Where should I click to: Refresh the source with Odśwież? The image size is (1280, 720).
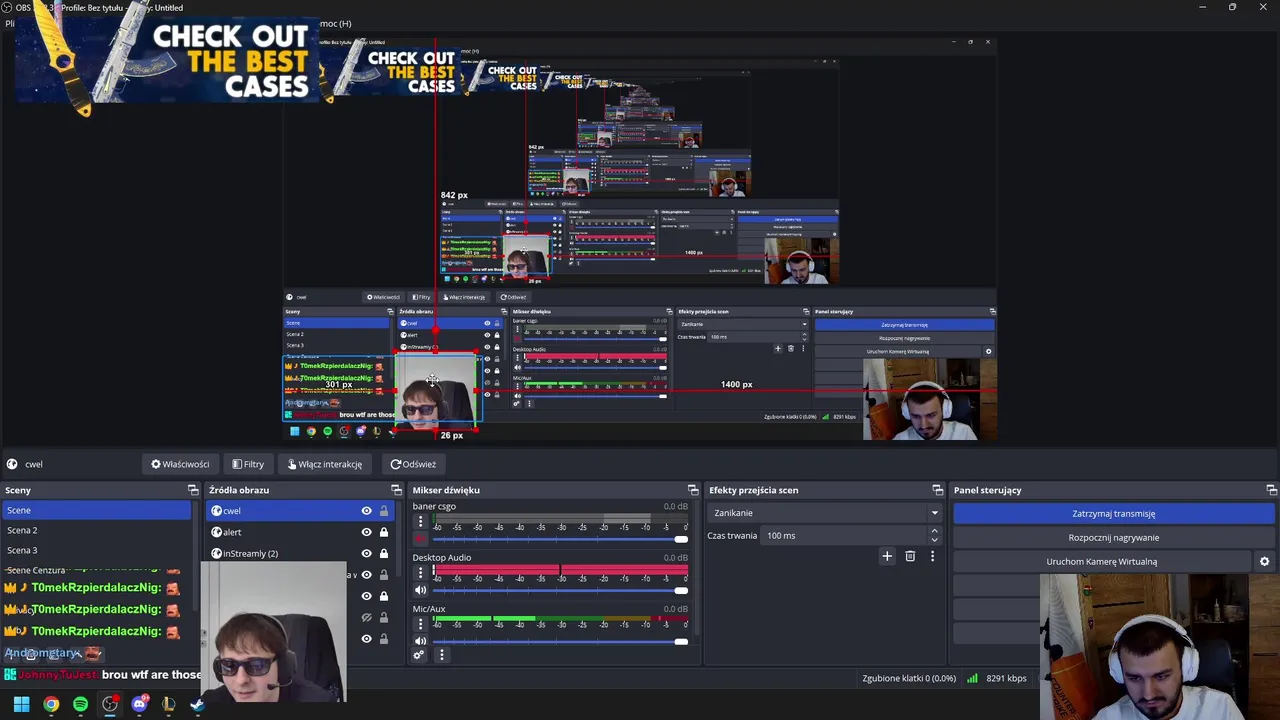(413, 464)
